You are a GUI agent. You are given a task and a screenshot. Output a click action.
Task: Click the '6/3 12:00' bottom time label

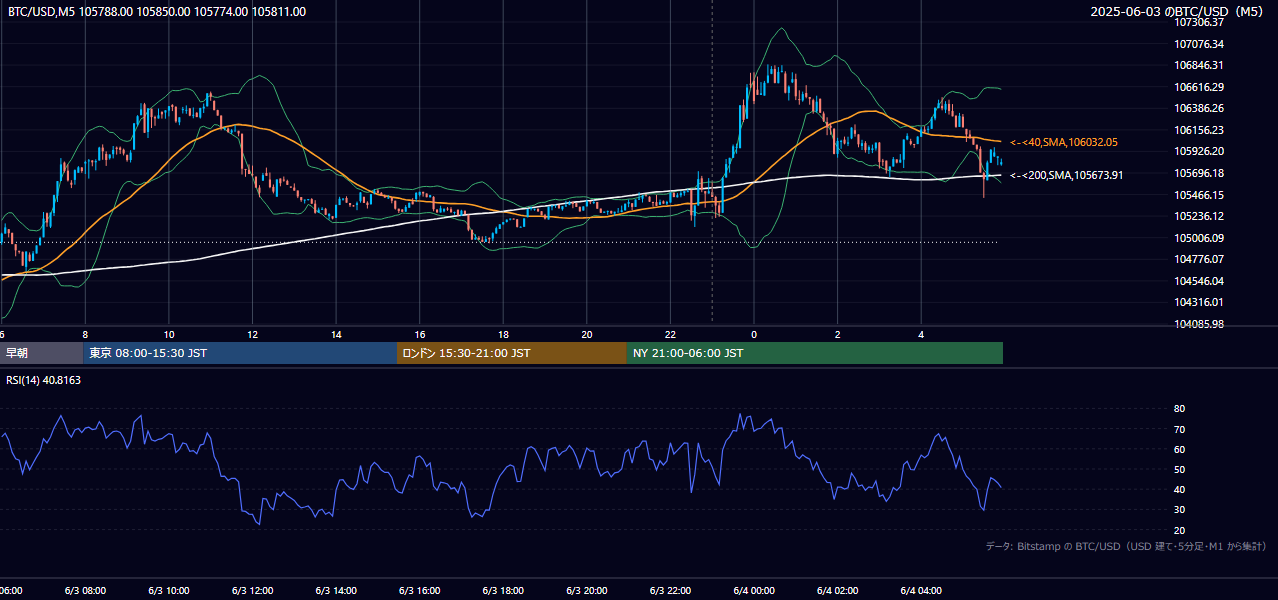[252, 591]
